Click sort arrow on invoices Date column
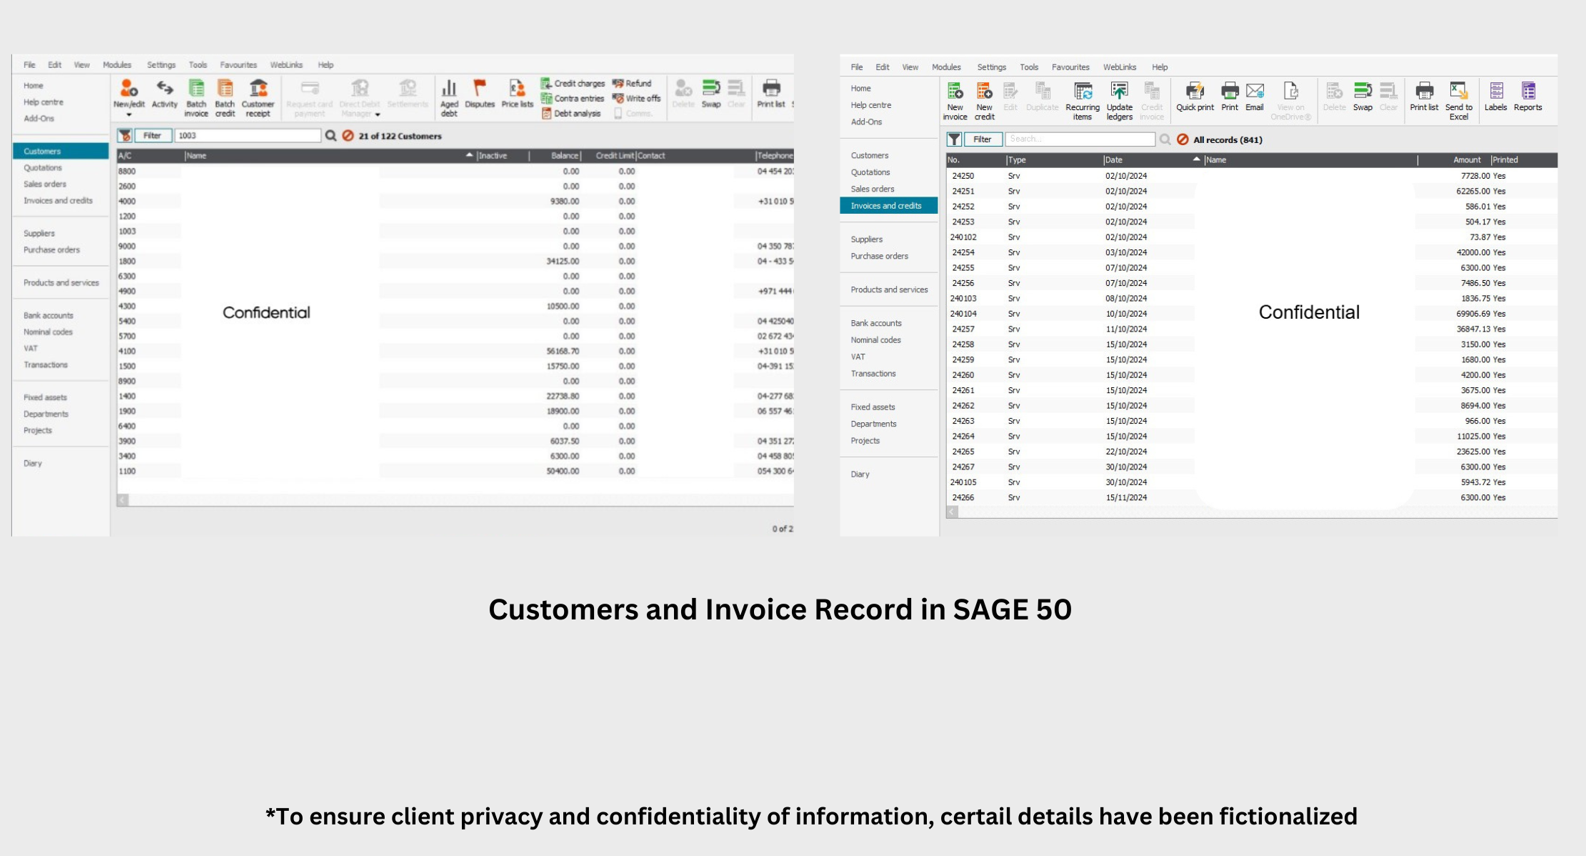The image size is (1586, 856). pos(1196,160)
